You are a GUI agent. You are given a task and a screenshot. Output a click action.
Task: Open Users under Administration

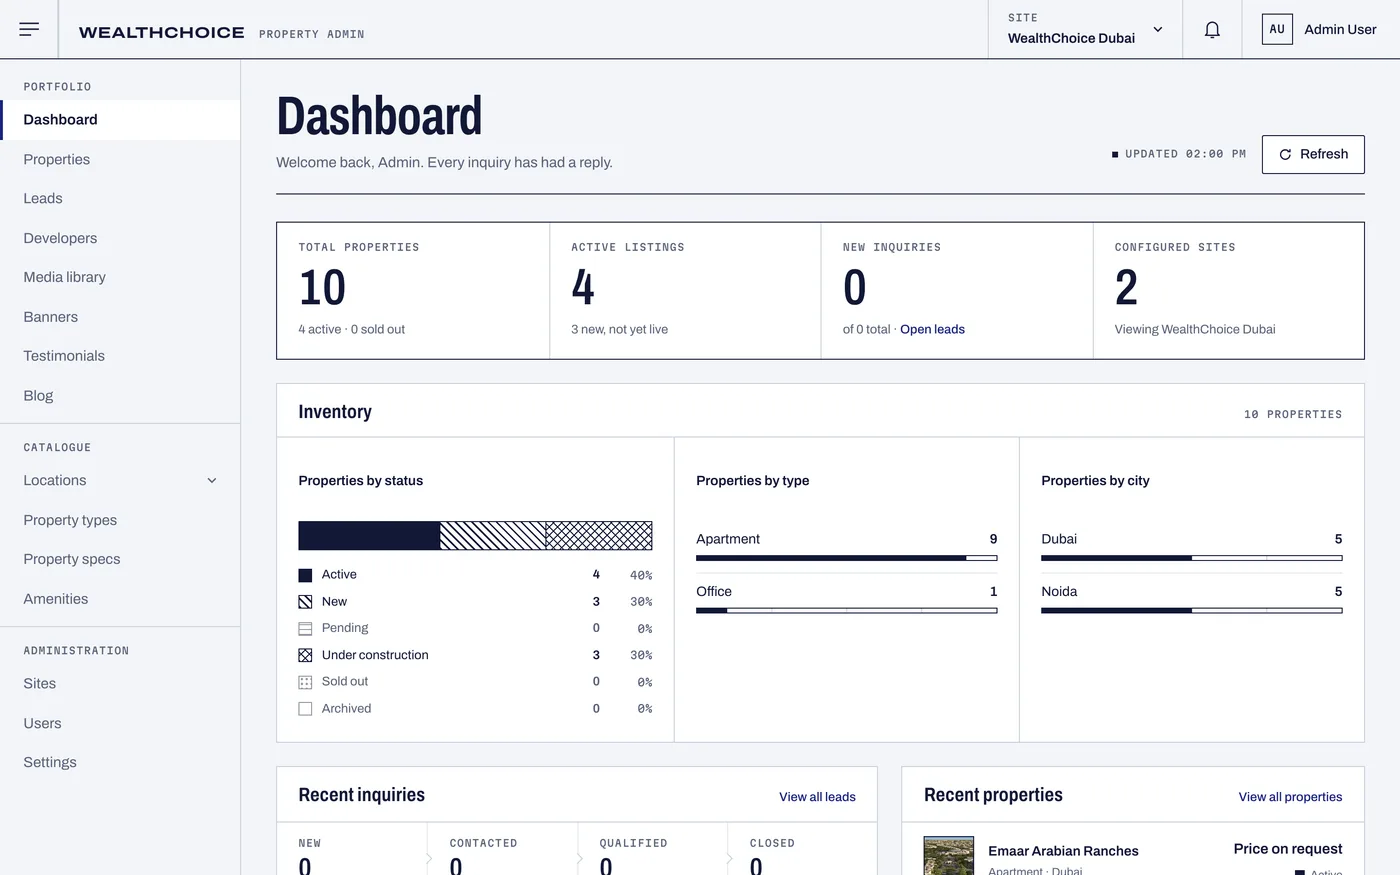click(120, 723)
